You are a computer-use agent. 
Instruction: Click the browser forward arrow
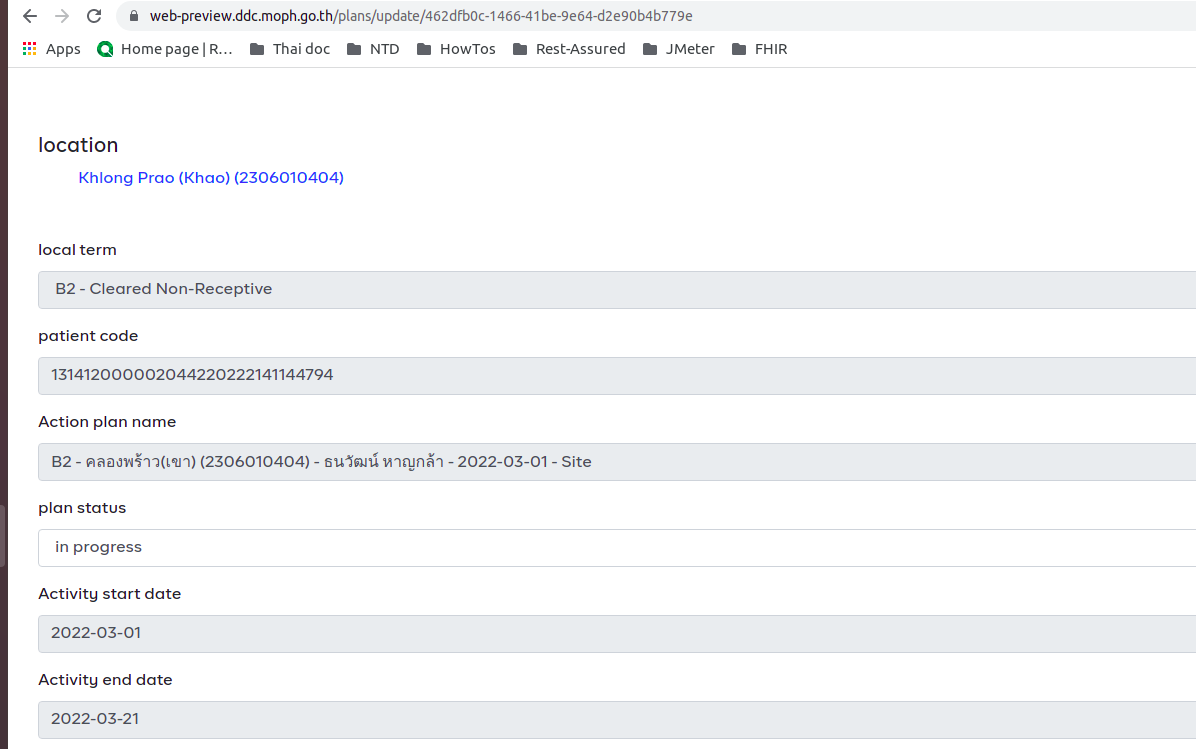click(x=62, y=16)
